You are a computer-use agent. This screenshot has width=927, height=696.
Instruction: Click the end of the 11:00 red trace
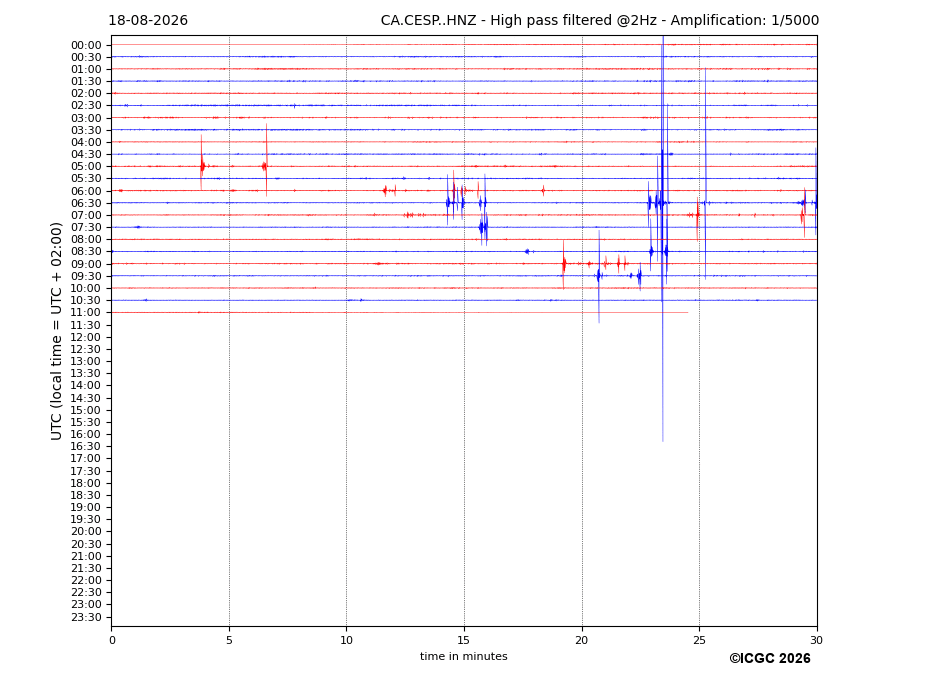point(687,312)
